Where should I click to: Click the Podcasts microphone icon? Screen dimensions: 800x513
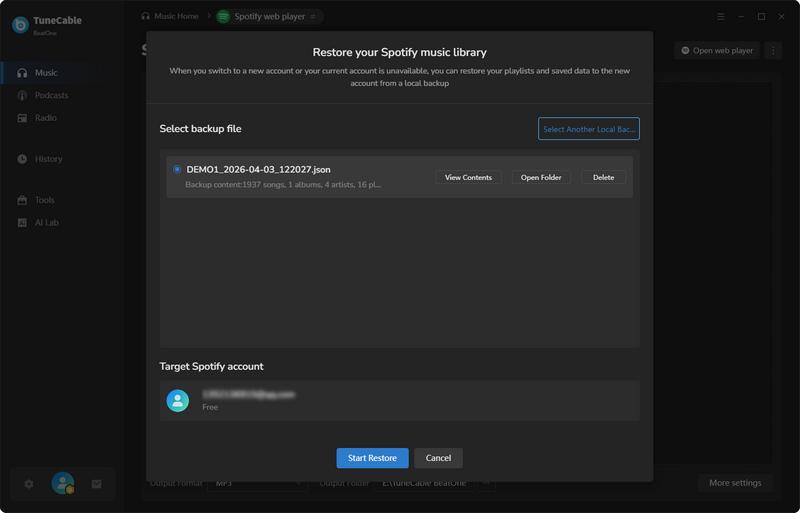(22, 95)
